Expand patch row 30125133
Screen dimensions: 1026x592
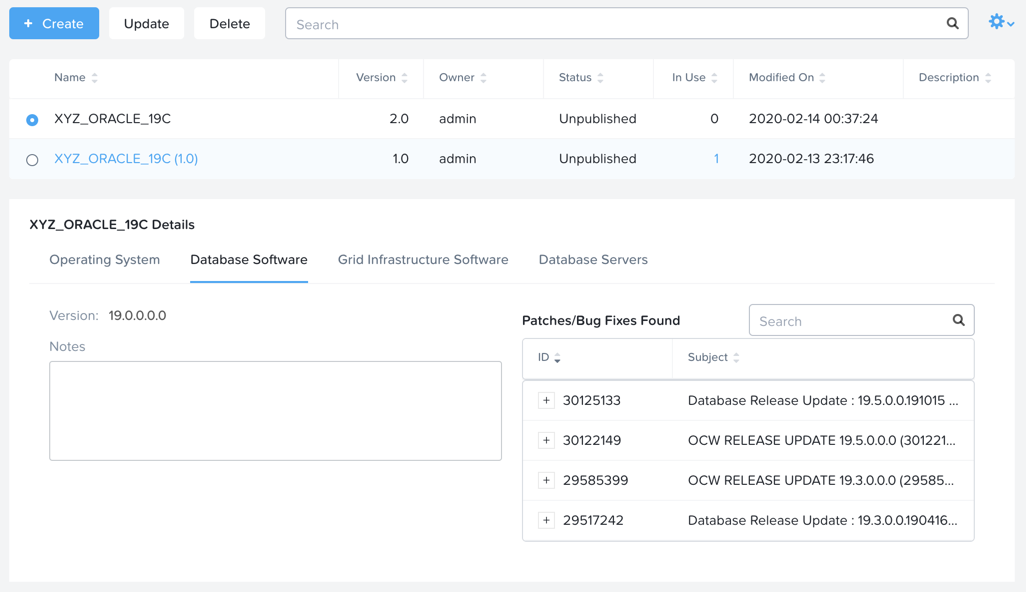pos(546,400)
